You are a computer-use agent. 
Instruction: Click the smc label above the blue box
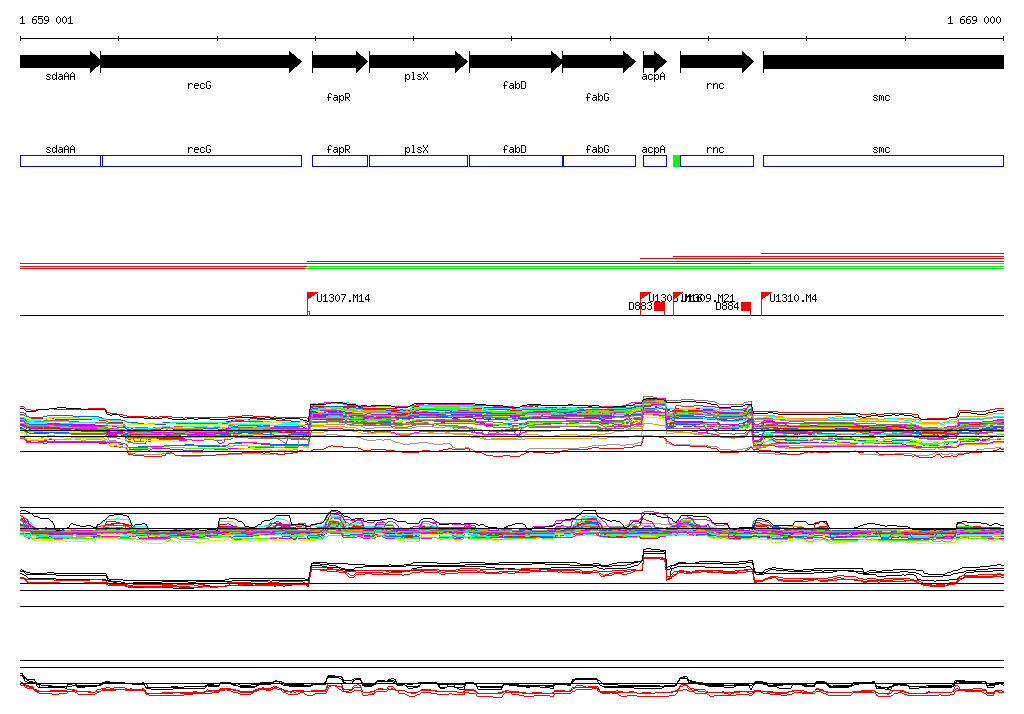click(881, 150)
